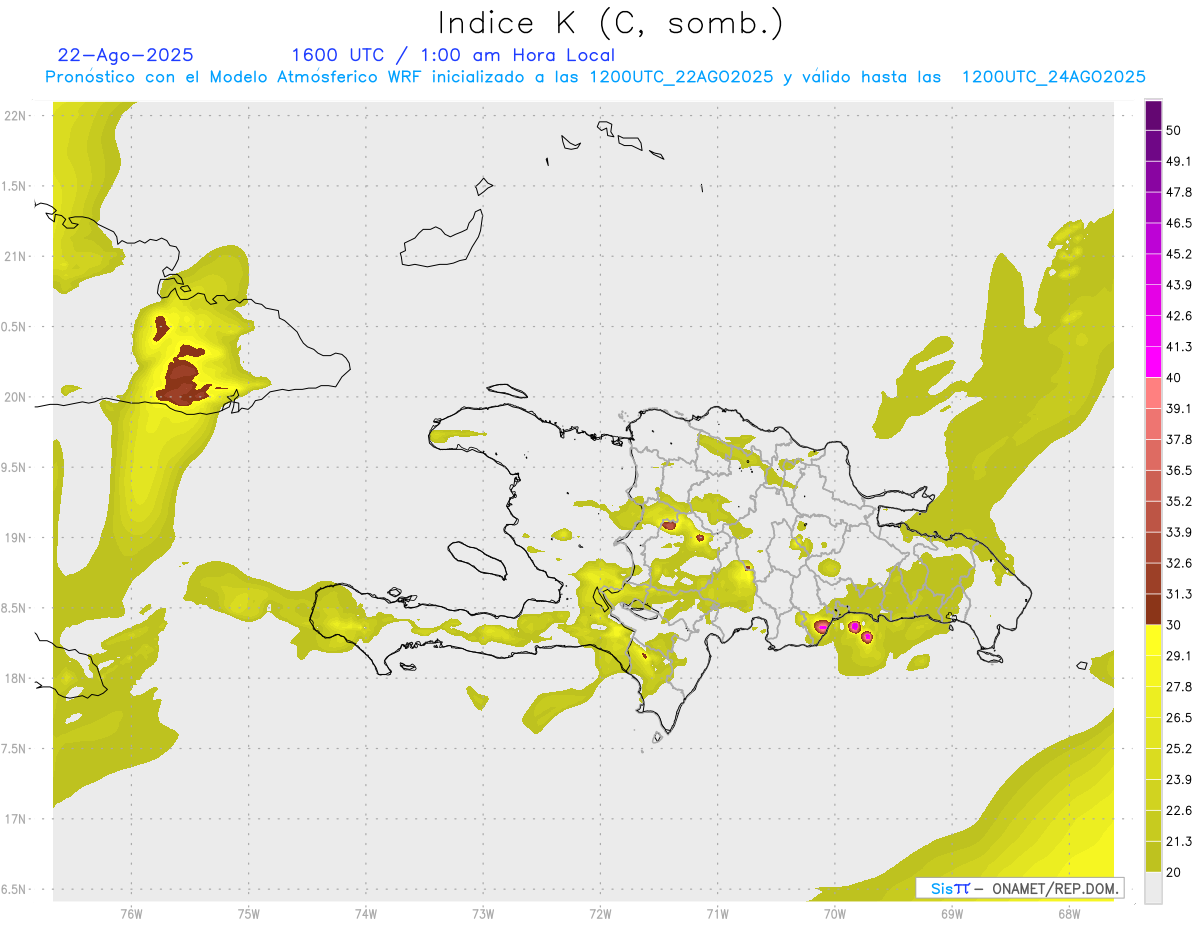
Task: Click the colorbar value "22.6"
Action: [1179, 811]
